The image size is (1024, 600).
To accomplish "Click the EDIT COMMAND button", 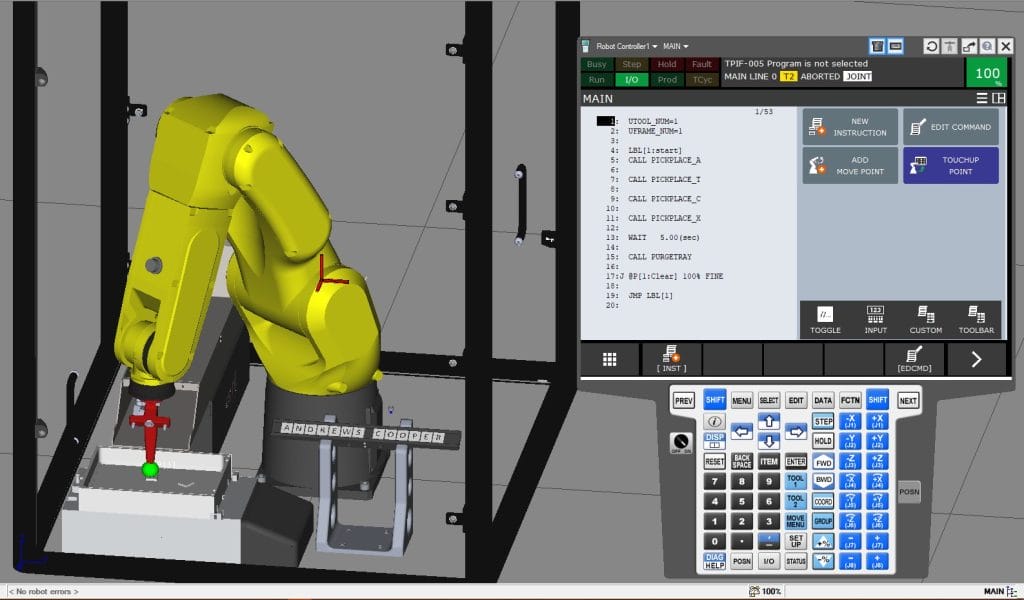I will click(x=950, y=125).
